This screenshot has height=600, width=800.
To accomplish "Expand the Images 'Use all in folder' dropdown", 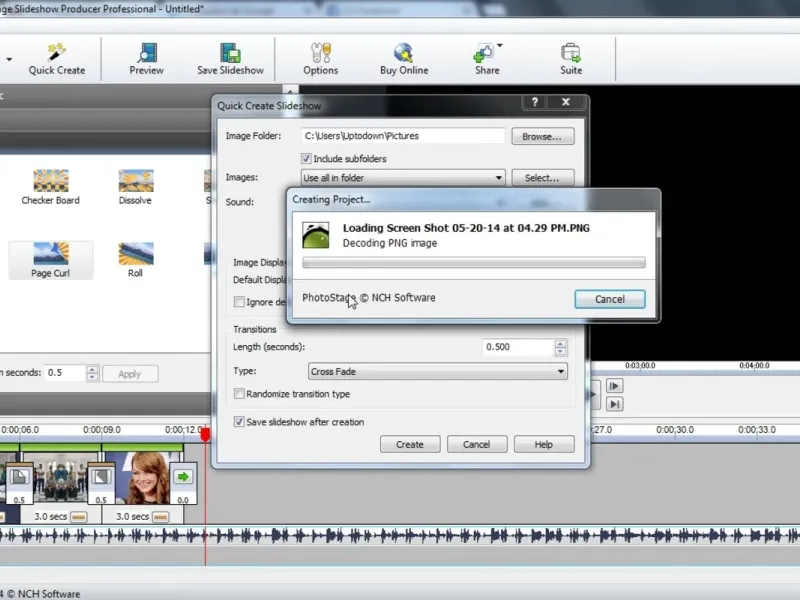I will pyautogui.click(x=403, y=178).
